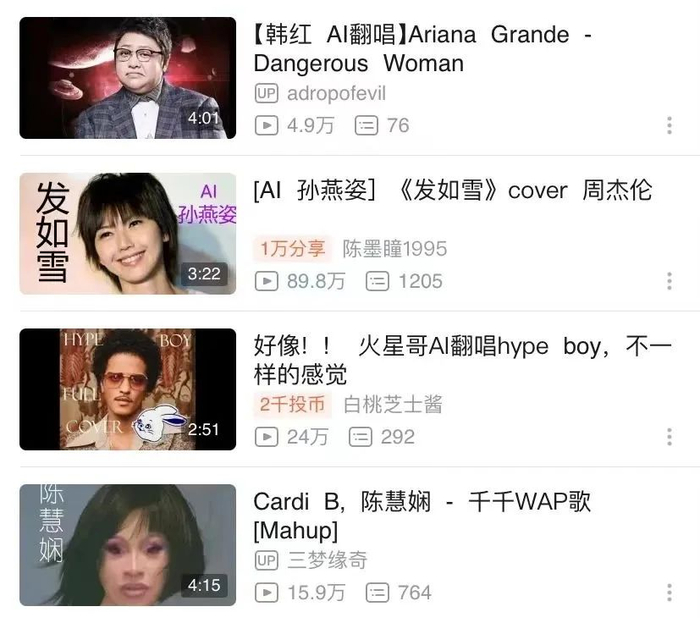Image resolution: width=700 pixels, height=618 pixels.
Task: Open the Hype Boy full cover thumbnail
Action: coord(128,389)
